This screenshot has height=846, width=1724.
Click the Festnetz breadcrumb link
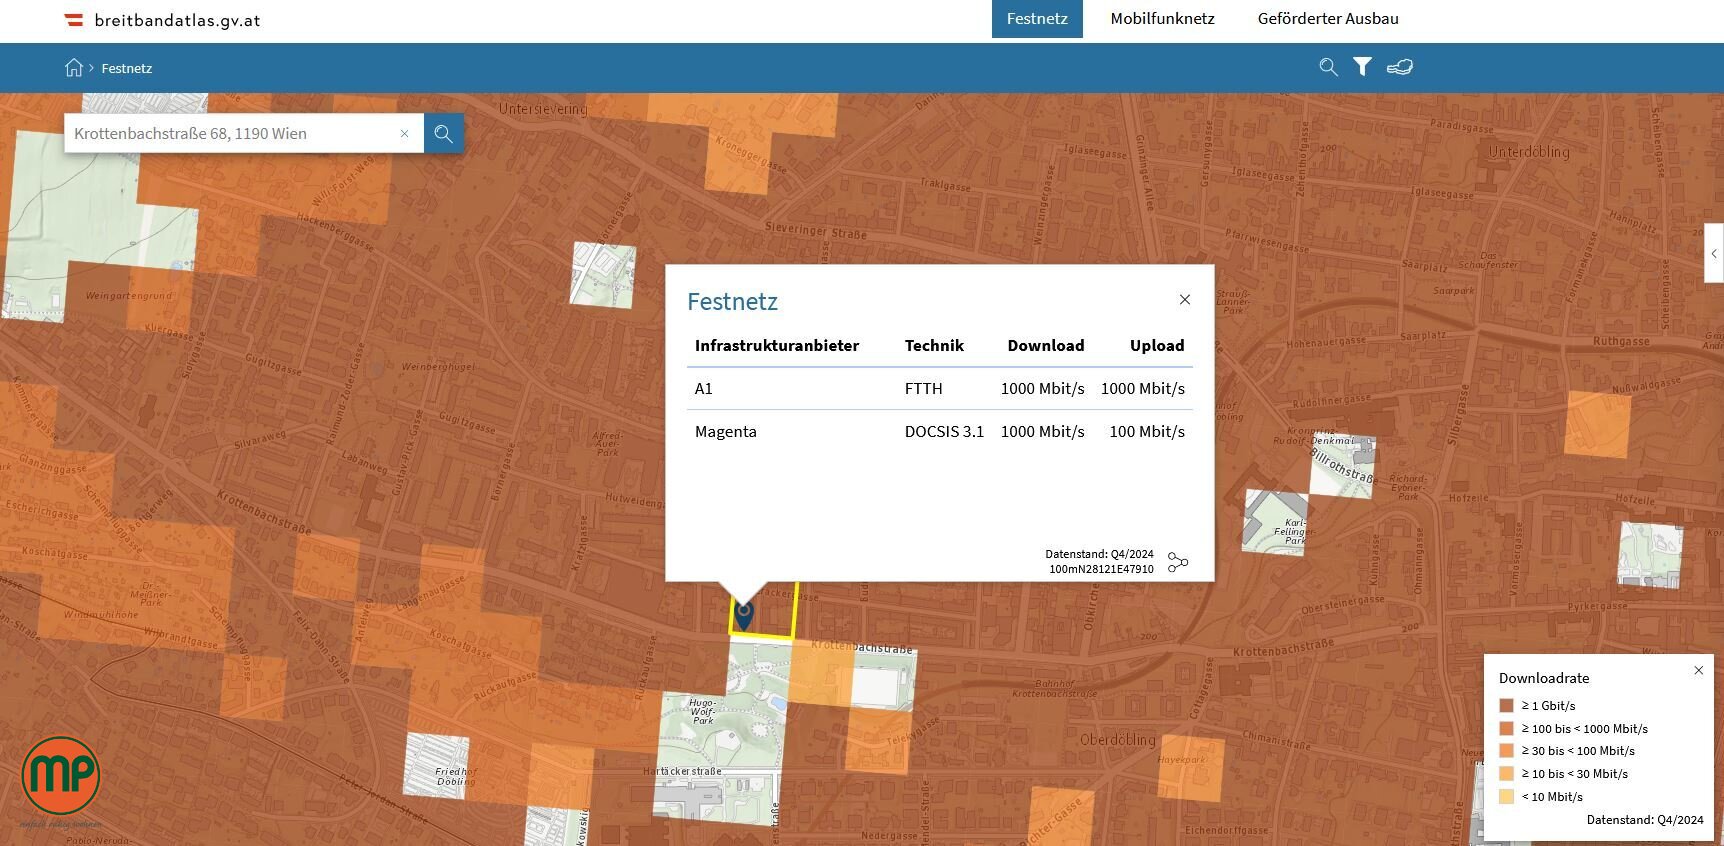127,68
